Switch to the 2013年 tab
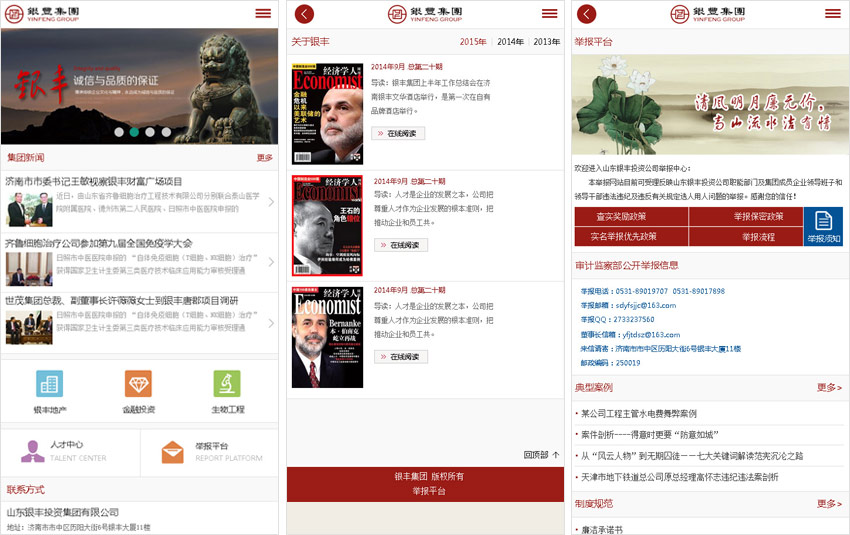Image resolution: width=850 pixels, height=535 pixels. [546, 42]
